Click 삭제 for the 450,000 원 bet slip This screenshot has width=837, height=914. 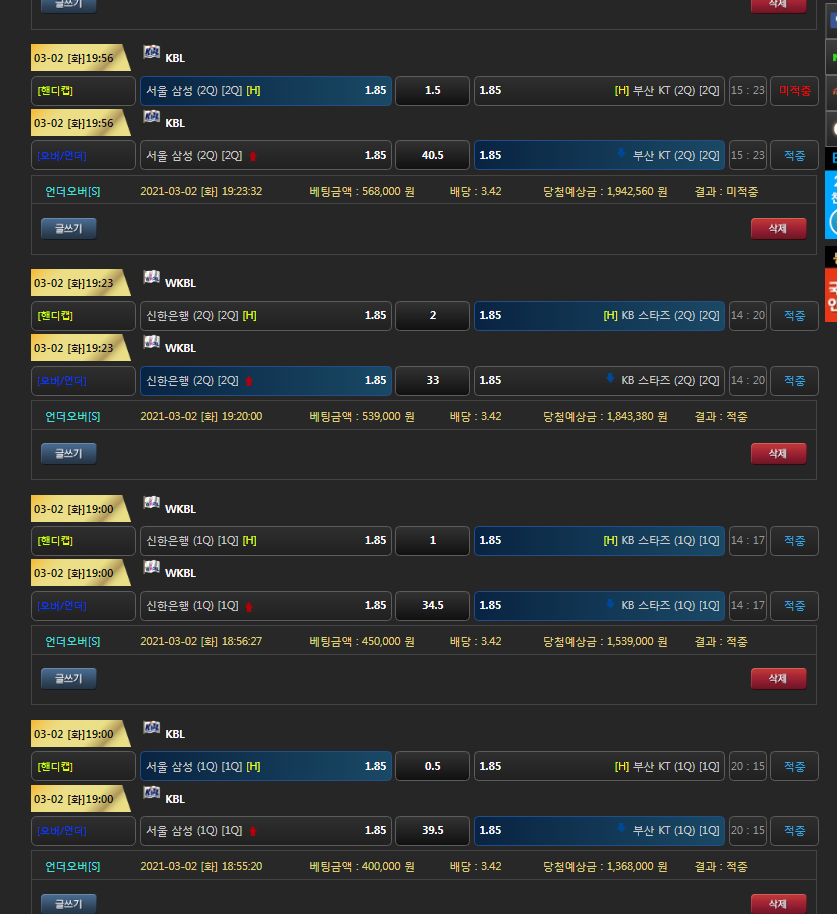click(778, 678)
